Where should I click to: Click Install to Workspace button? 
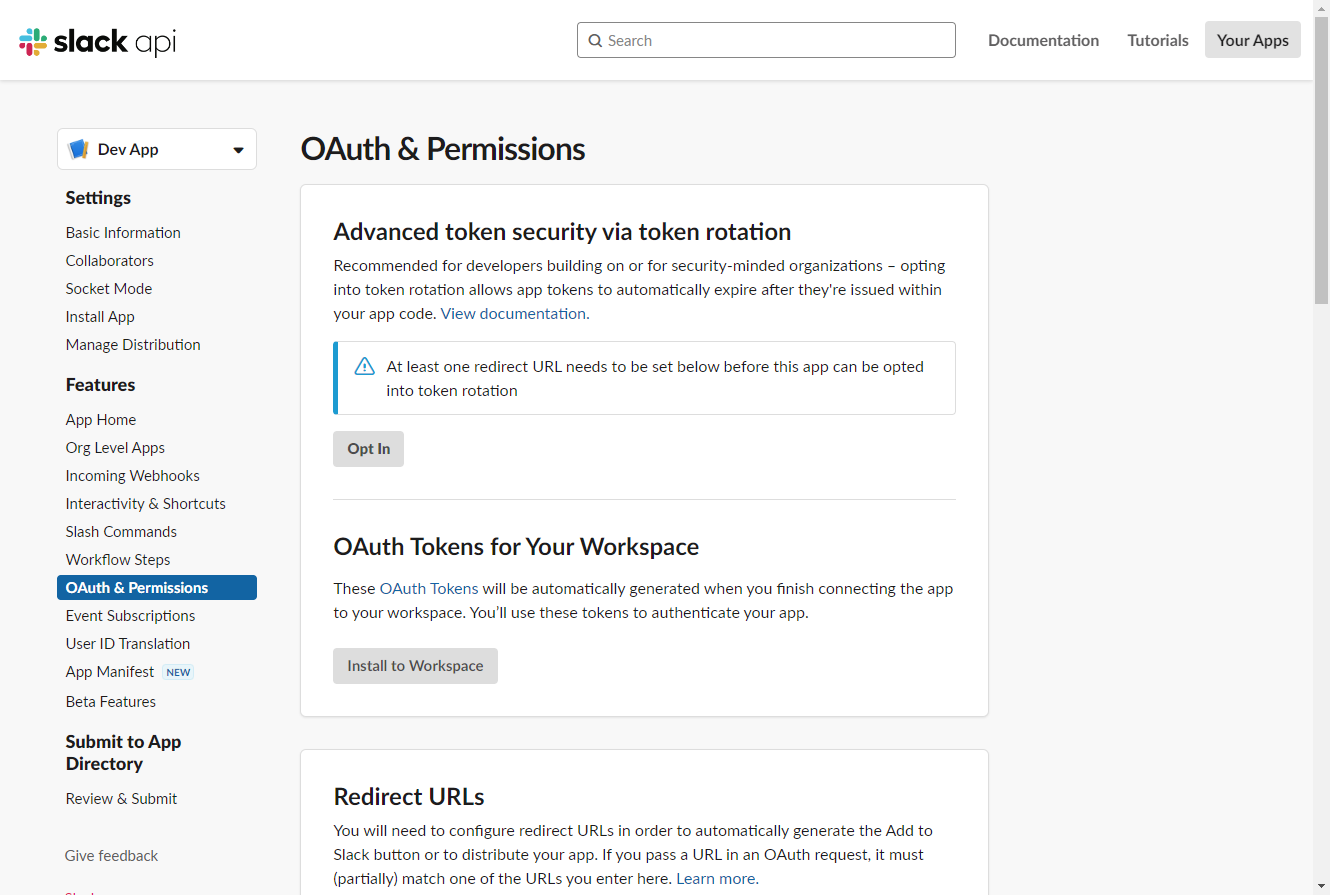pos(415,666)
